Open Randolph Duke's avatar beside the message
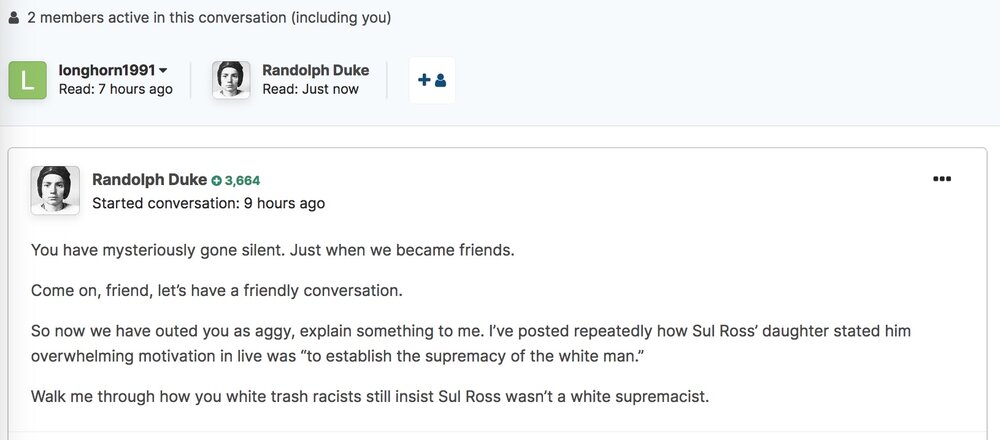 (56, 190)
